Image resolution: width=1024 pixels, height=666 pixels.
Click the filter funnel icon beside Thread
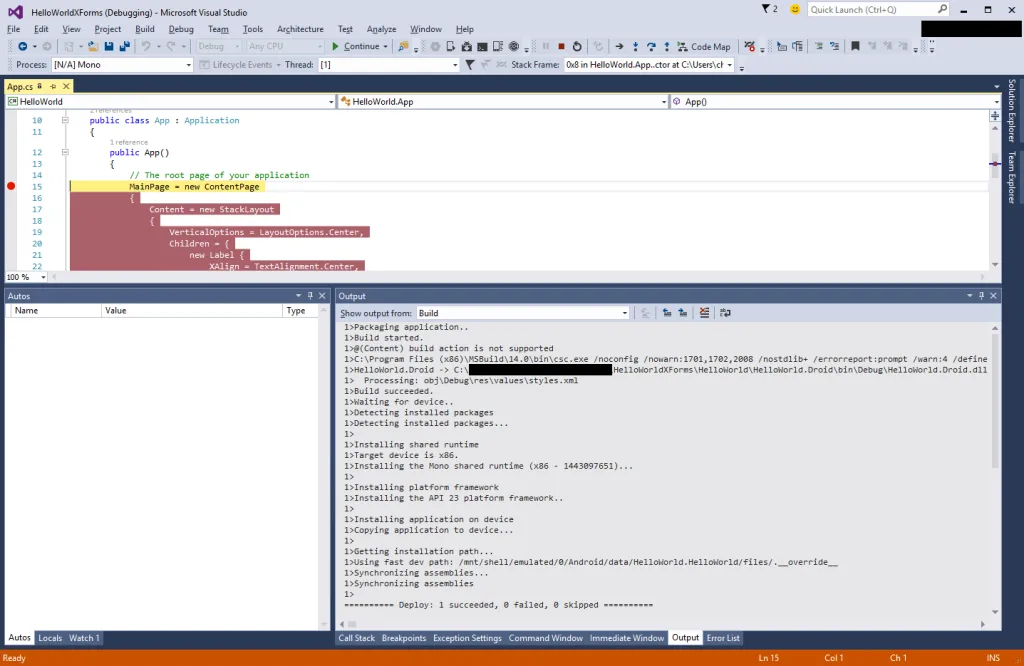[470, 65]
